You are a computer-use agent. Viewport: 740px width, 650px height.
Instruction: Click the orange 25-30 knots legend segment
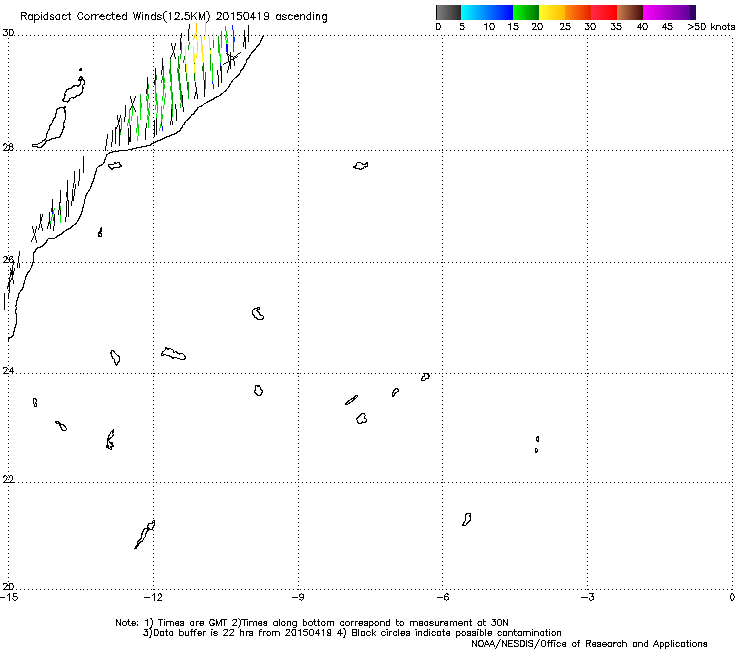pyautogui.click(x=578, y=12)
